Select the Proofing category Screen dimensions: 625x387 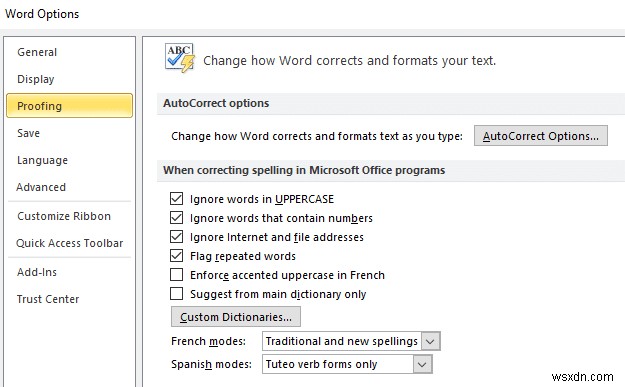click(x=69, y=106)
